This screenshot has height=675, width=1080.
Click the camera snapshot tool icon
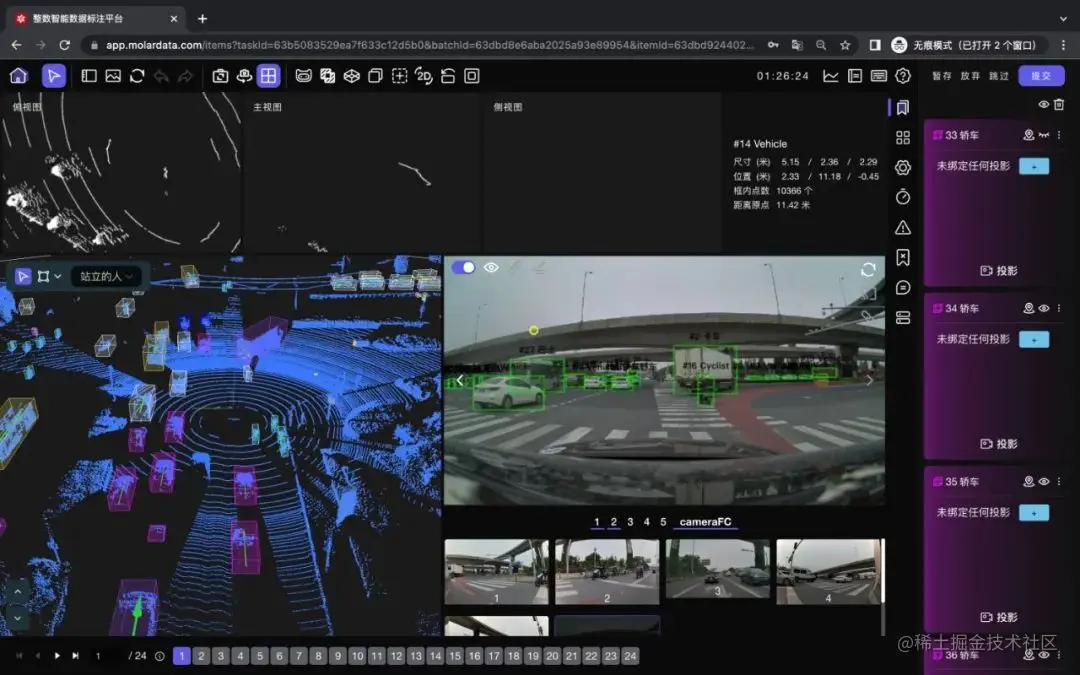(220, 76)
